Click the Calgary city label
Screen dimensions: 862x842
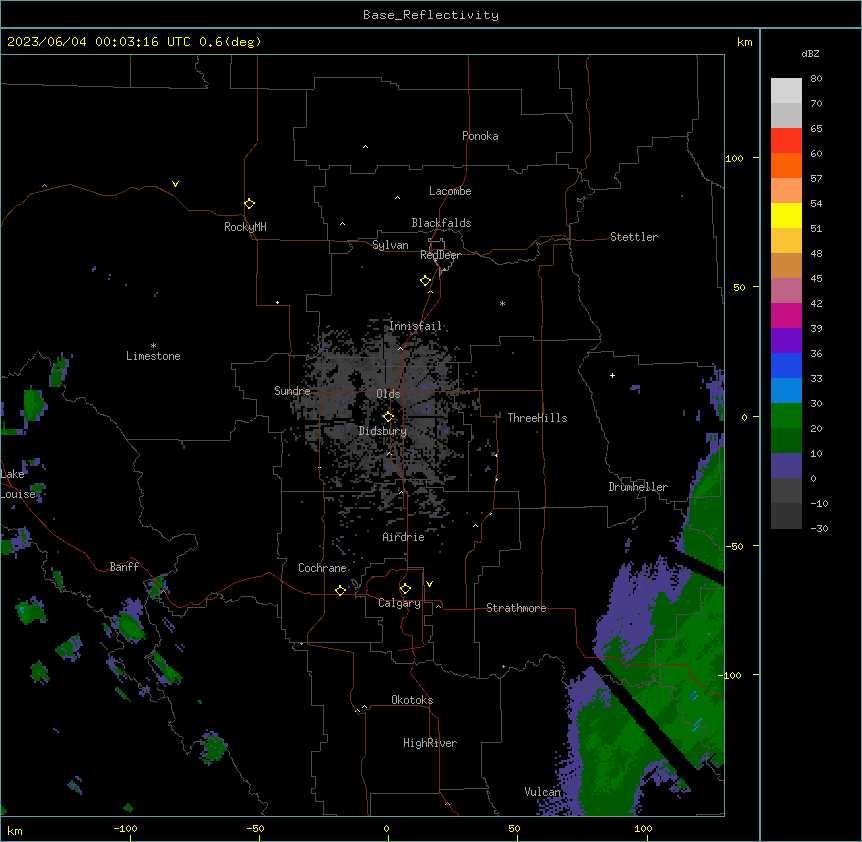(399, 603)
